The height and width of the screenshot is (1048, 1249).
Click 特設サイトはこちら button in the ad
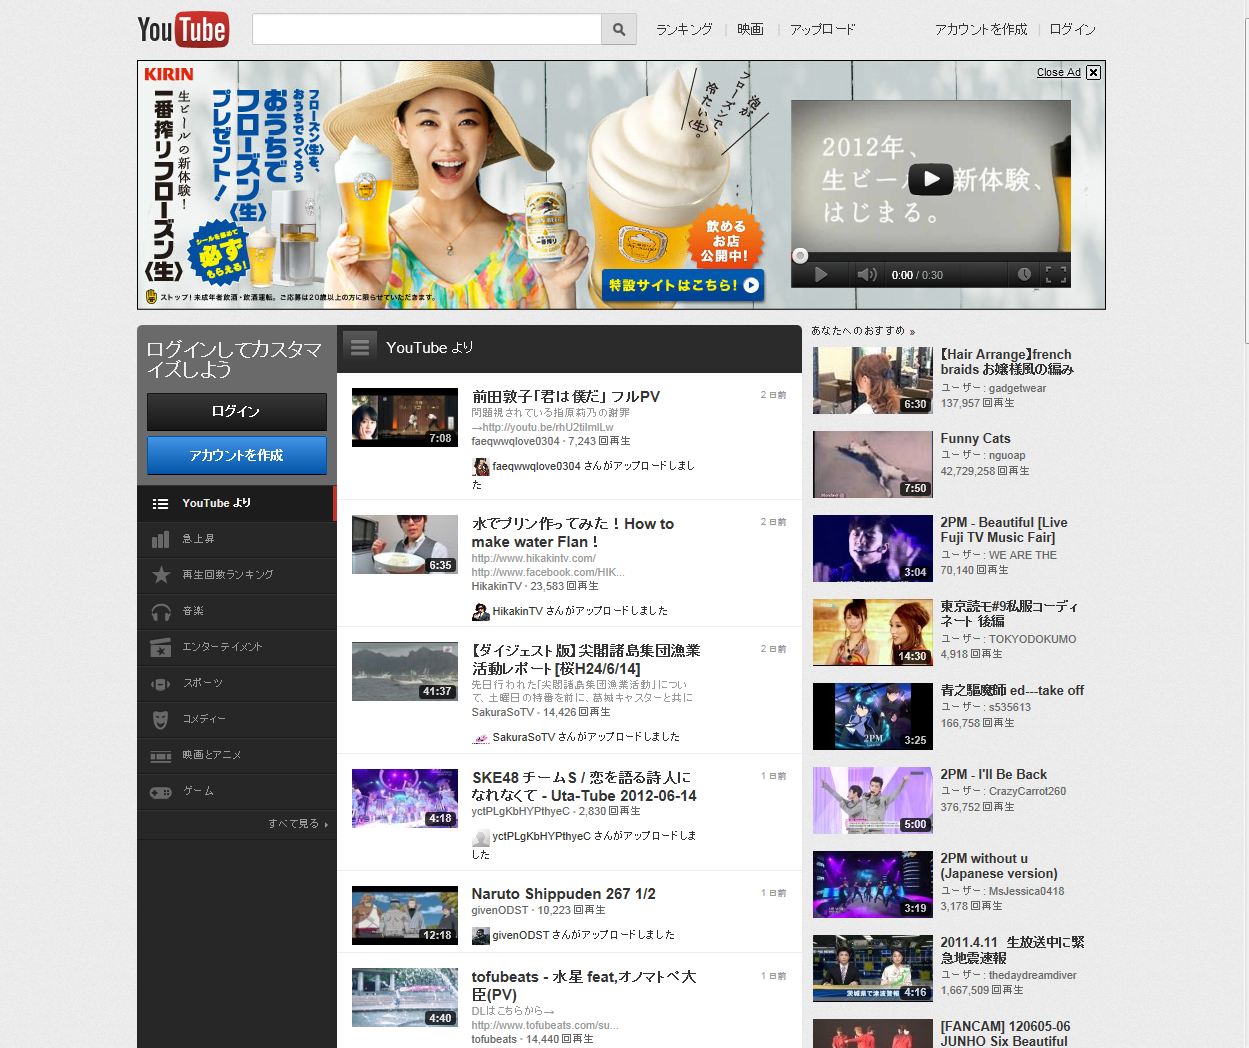click(683, 285)
